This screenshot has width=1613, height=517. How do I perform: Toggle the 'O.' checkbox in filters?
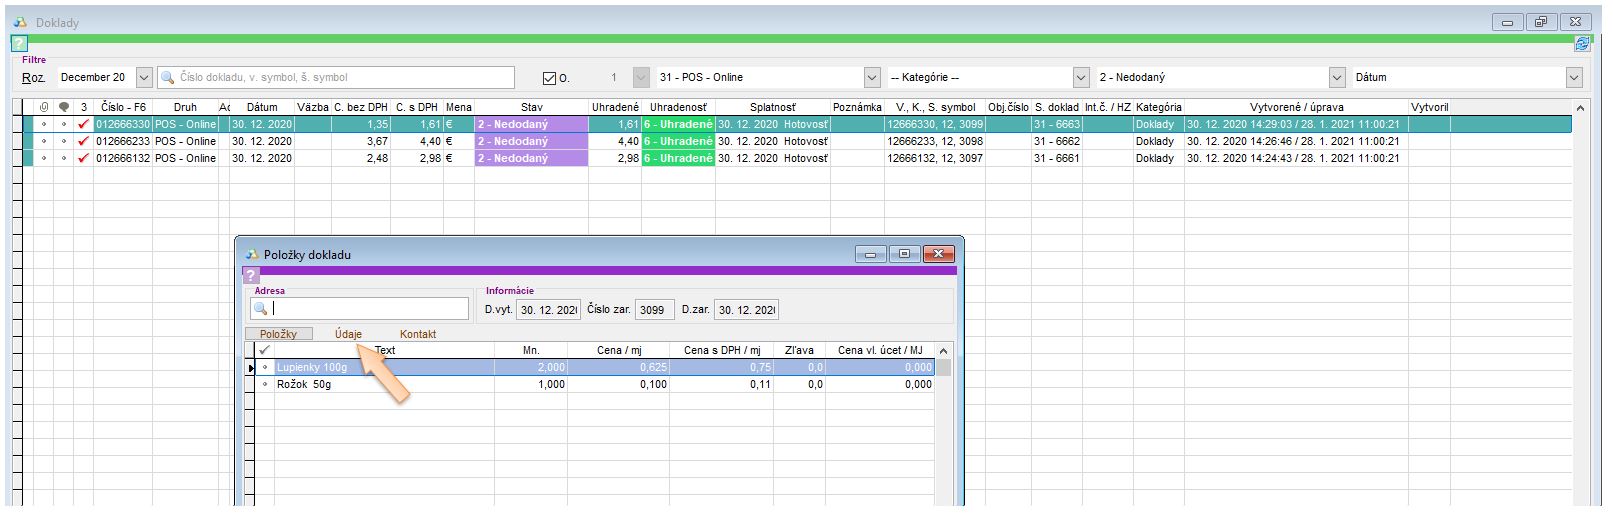coord(548,78)
